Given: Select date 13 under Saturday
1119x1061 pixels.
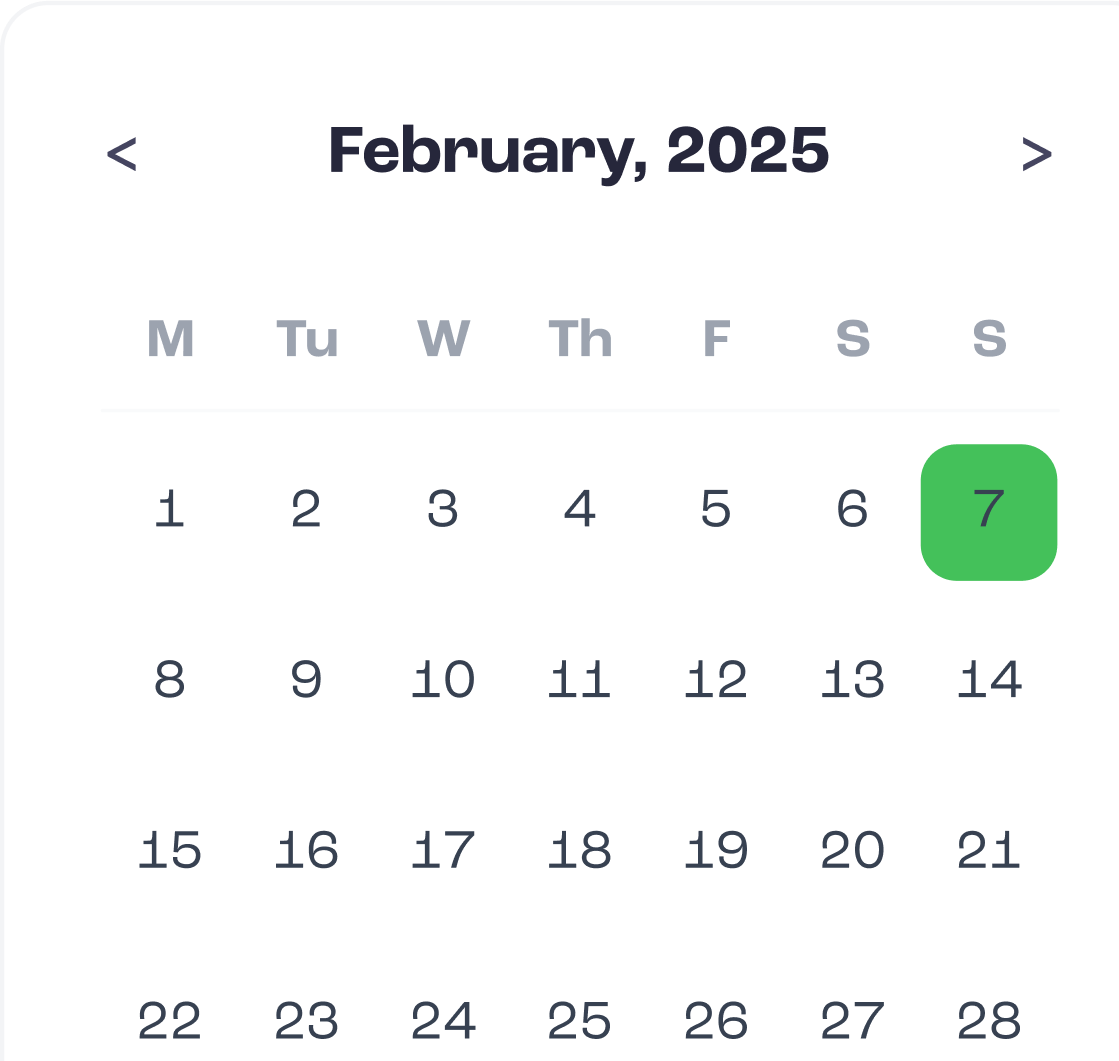Looking at the screenshot, I should (x=853, y=679).
